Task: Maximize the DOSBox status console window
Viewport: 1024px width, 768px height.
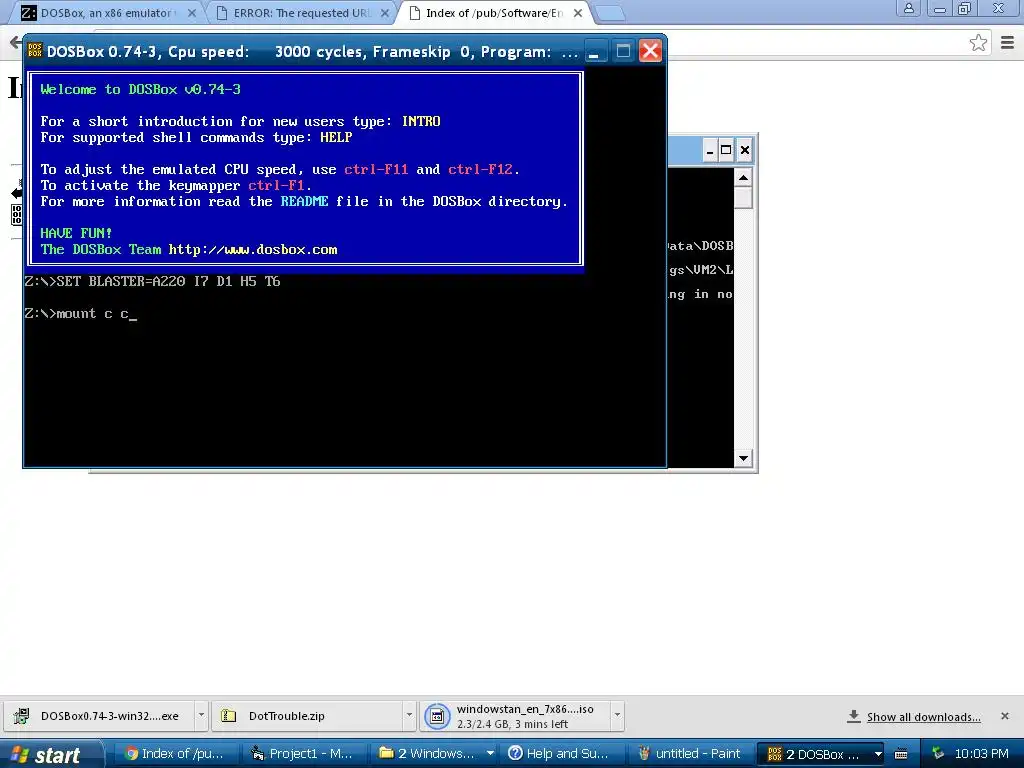Action: click(x=726, y=150)
